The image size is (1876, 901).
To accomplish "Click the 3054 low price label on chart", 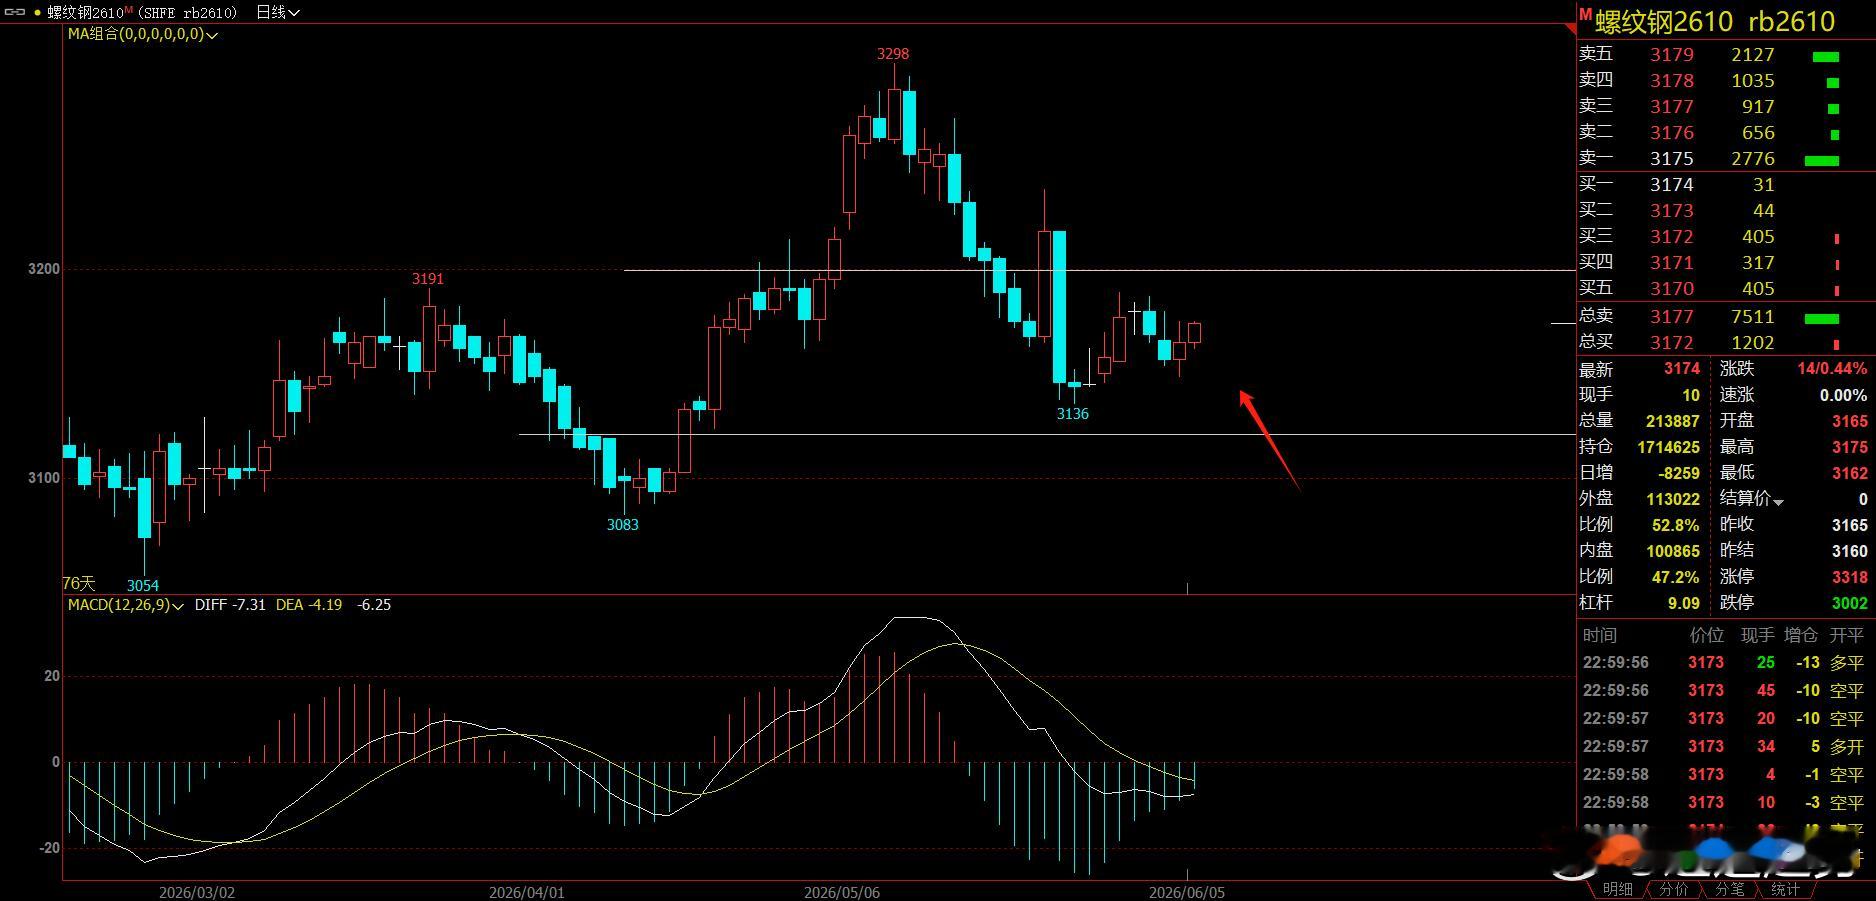I will tap(143, 585).
